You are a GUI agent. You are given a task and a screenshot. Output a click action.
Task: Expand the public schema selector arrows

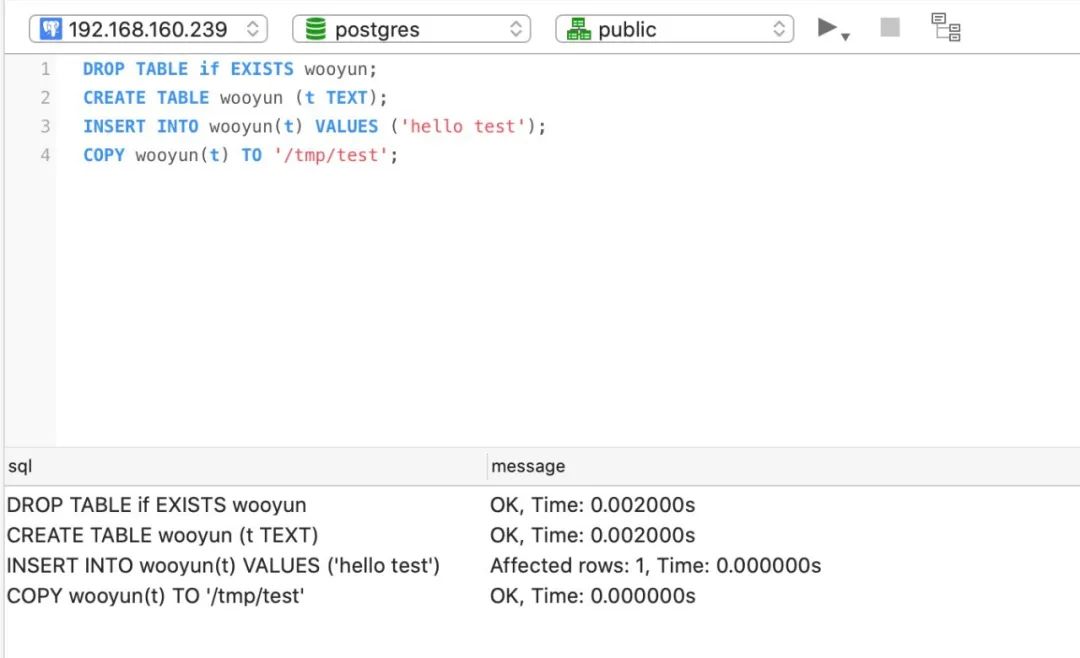pos(780,29)
